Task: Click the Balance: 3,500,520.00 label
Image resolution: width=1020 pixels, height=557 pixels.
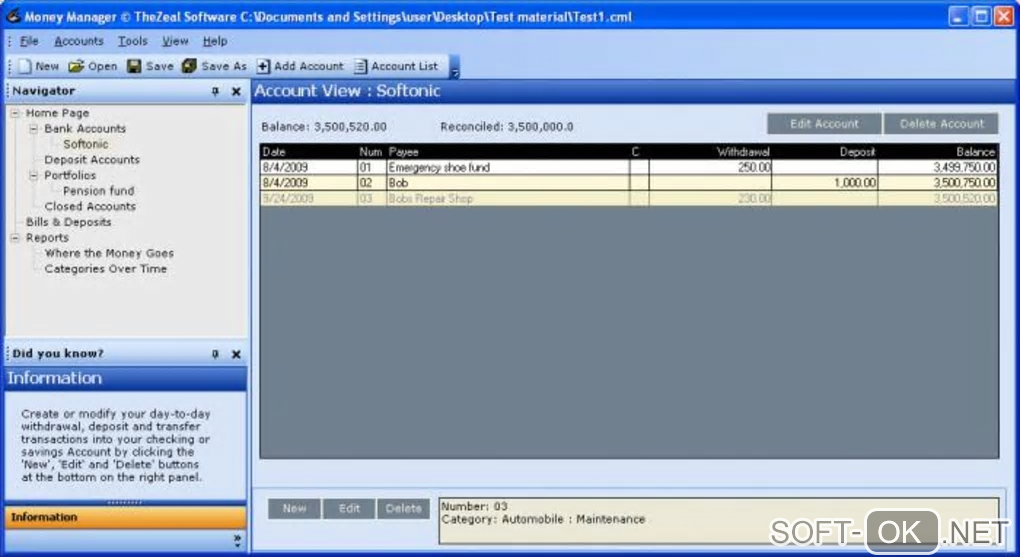Action: [324, 127]
